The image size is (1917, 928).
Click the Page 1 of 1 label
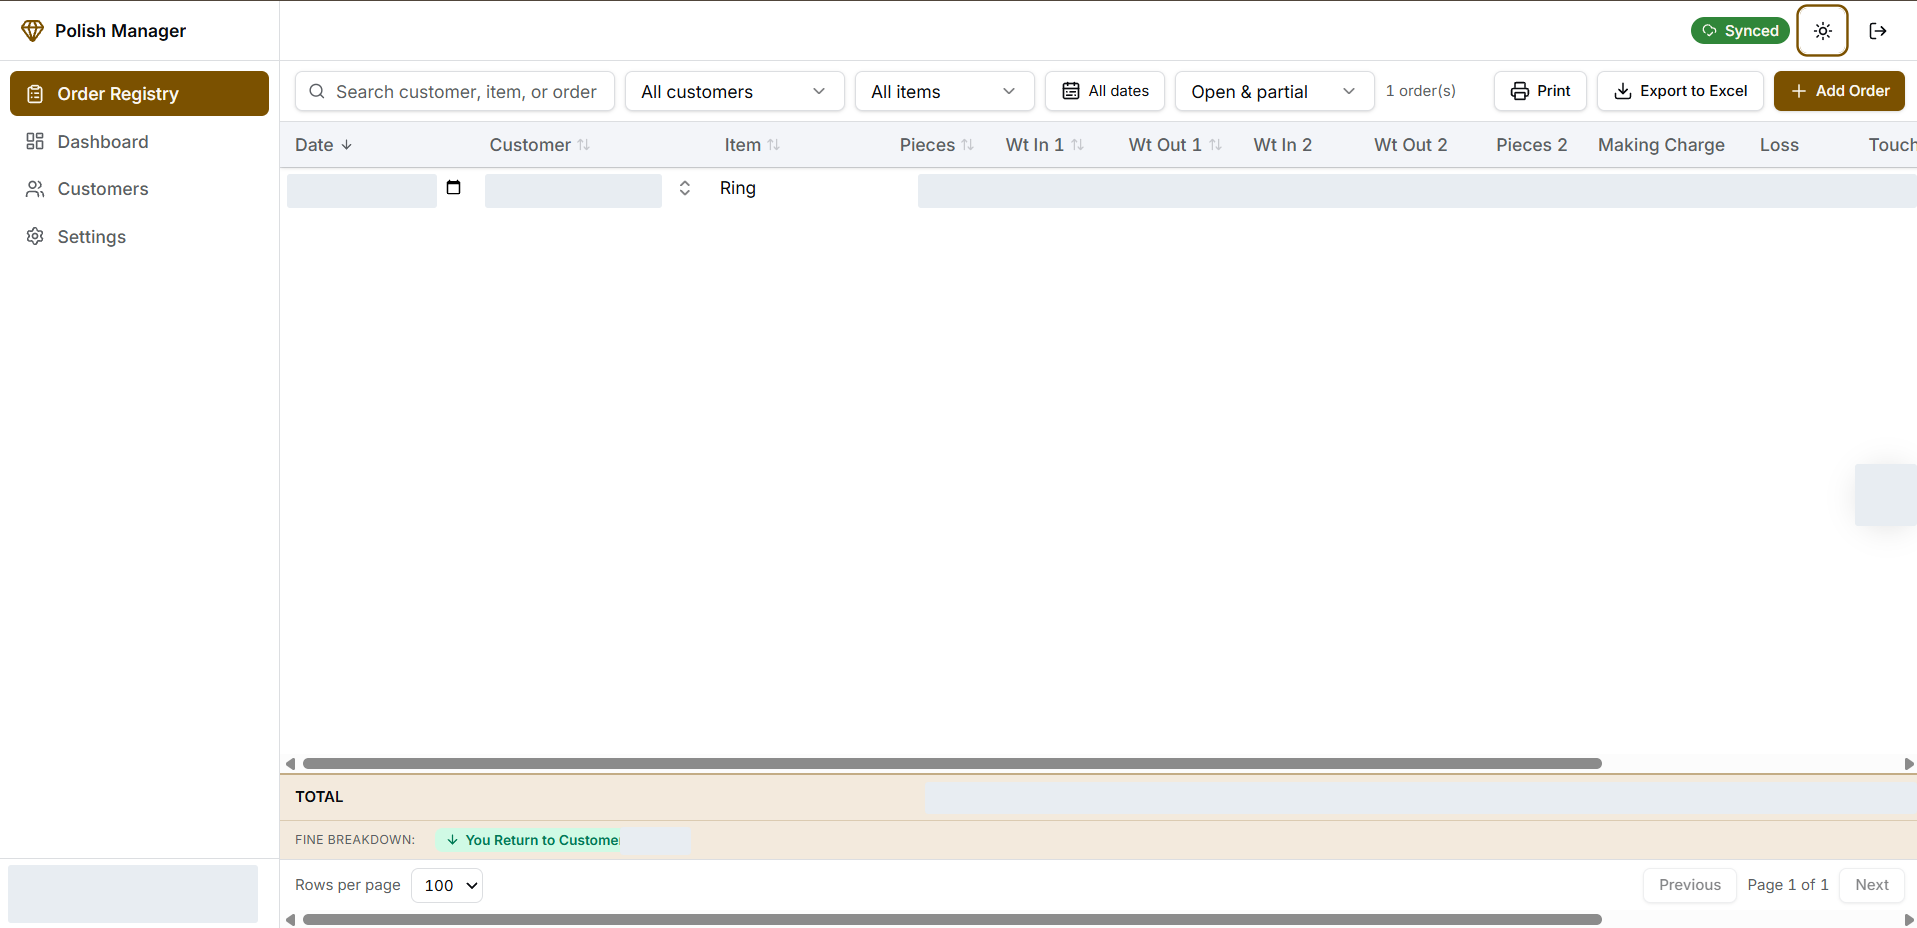pos(1787,885)
